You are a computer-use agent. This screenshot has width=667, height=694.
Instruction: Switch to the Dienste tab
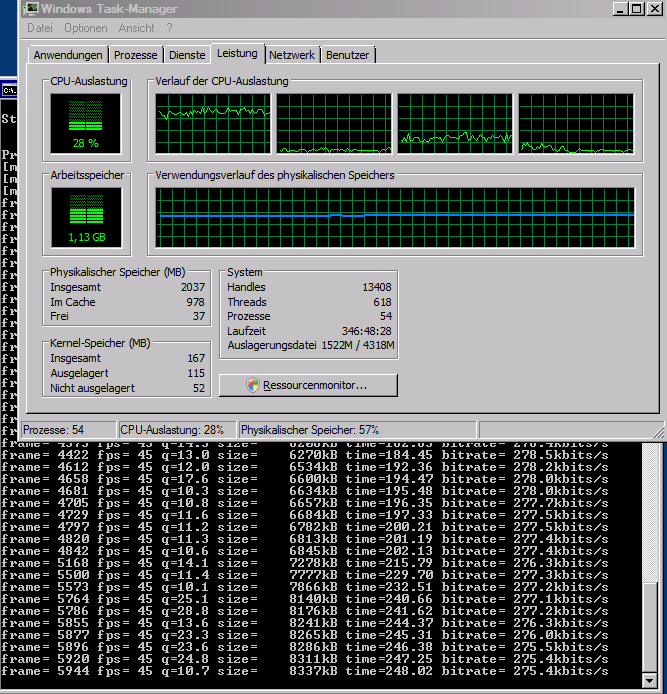click(x=187, y=55)
